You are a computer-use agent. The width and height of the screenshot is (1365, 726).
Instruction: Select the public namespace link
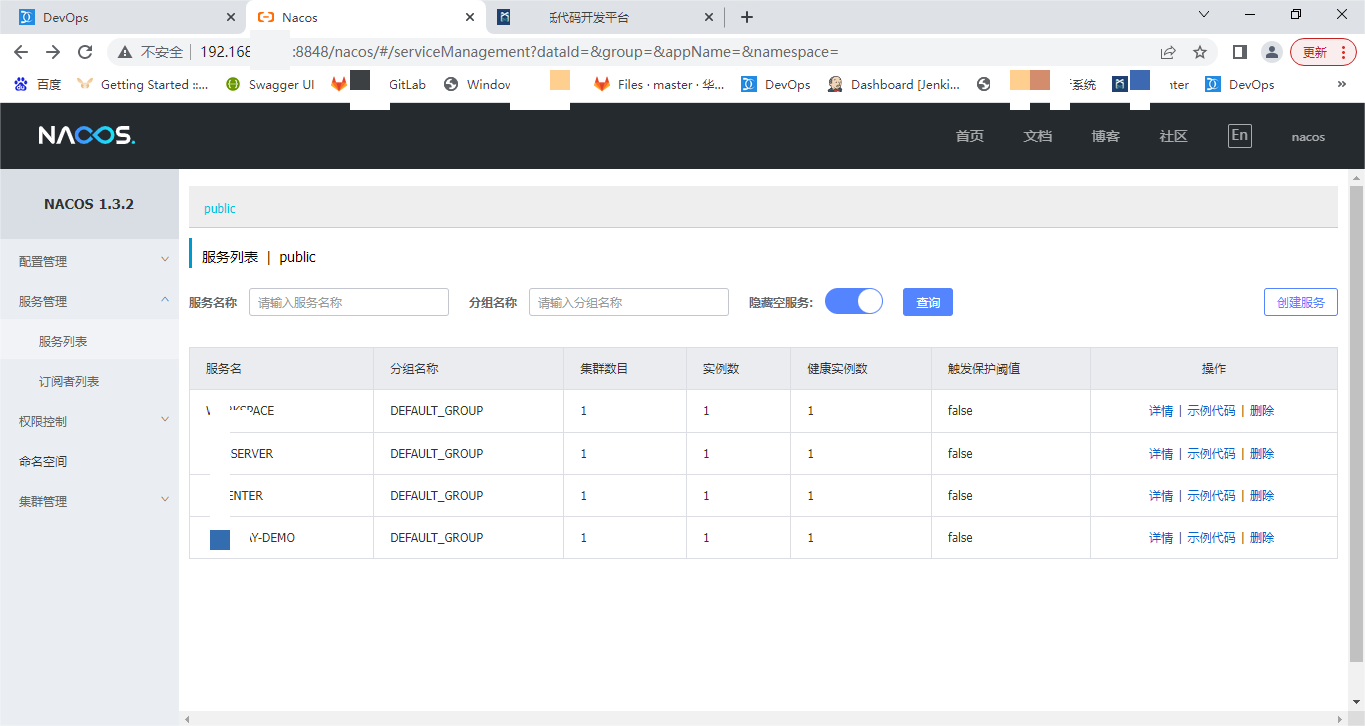pos(220,209)
